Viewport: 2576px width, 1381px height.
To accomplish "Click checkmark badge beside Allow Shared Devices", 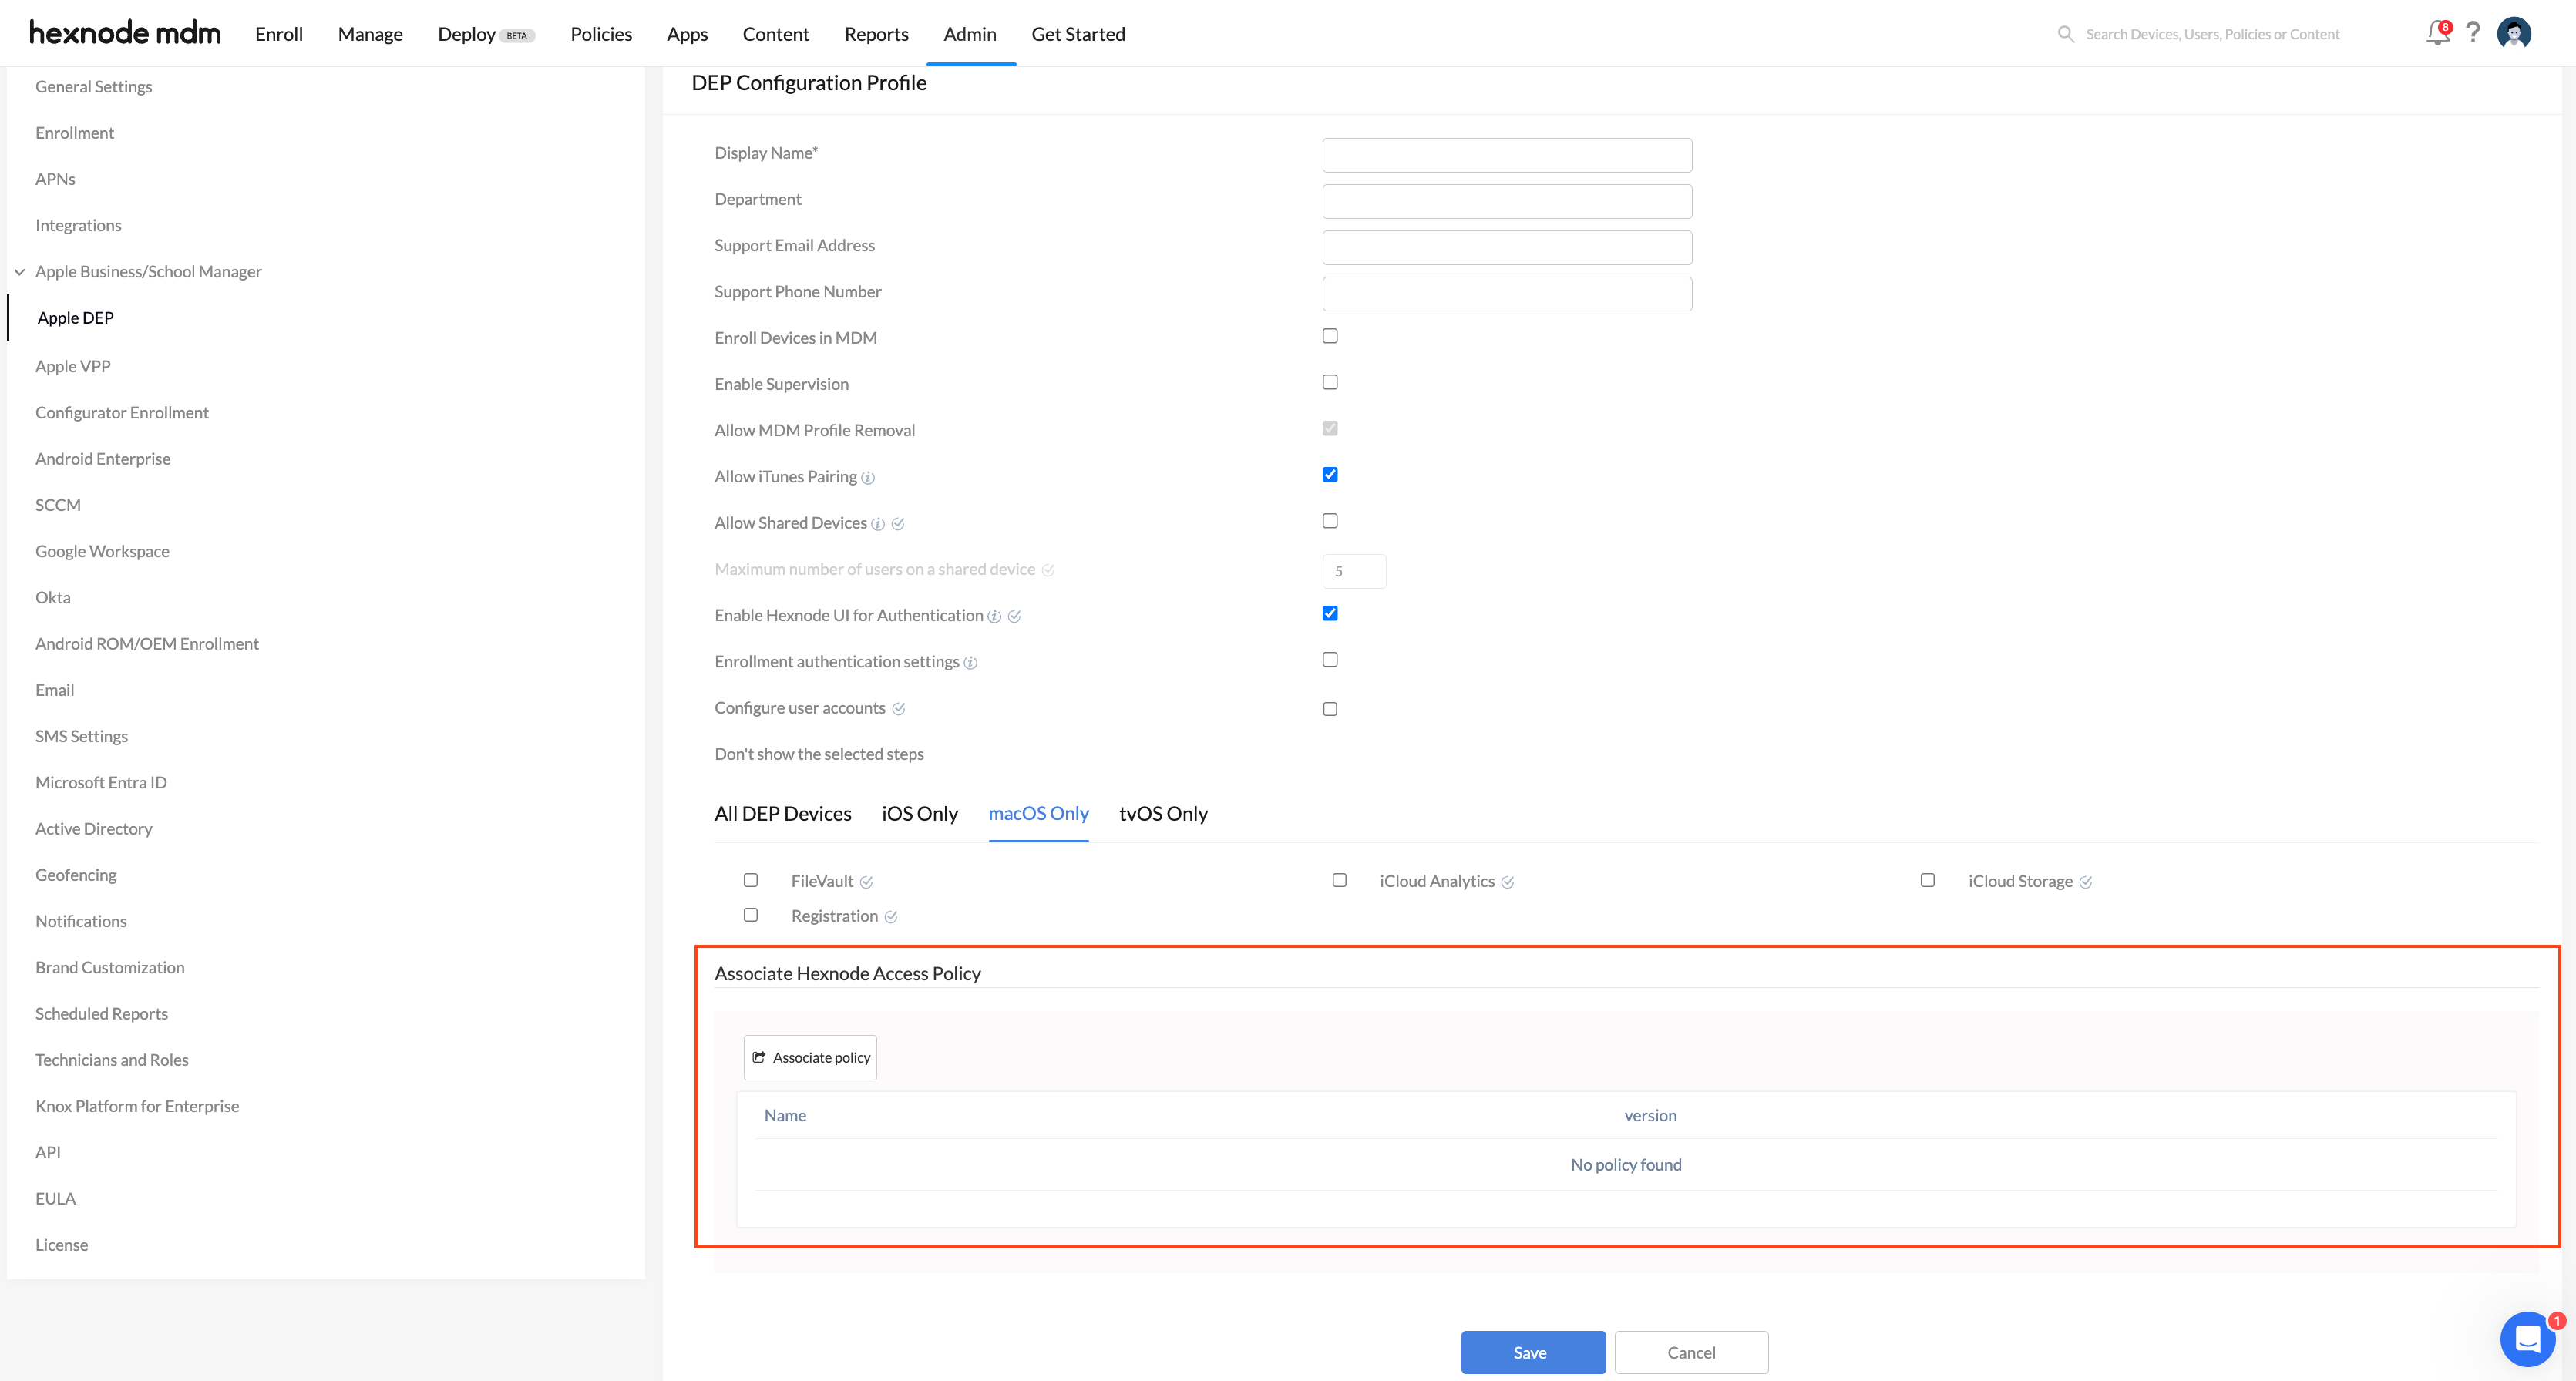I will 898,524.
